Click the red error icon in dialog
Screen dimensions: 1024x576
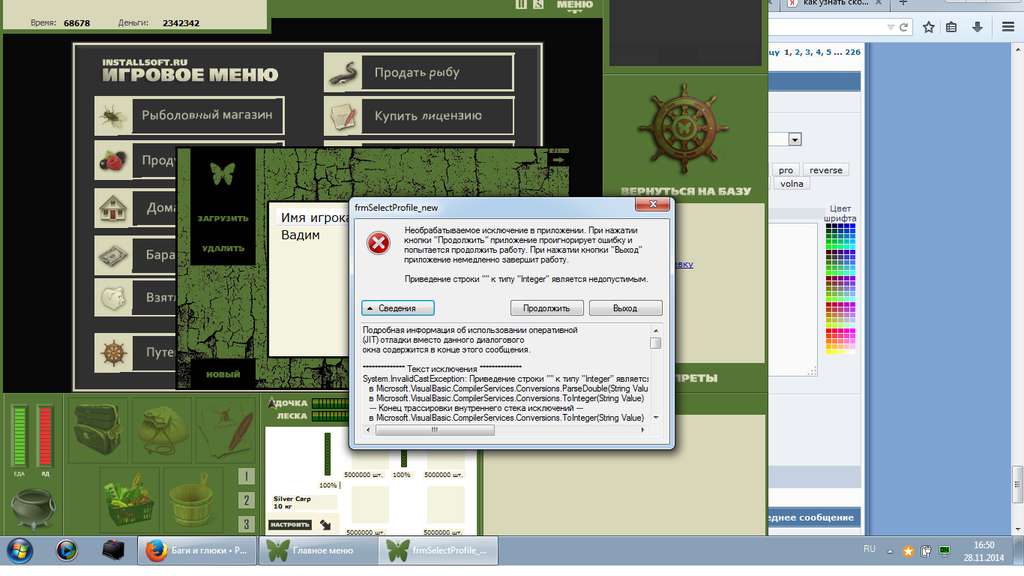pyautogui.click(x=378, y=243)
